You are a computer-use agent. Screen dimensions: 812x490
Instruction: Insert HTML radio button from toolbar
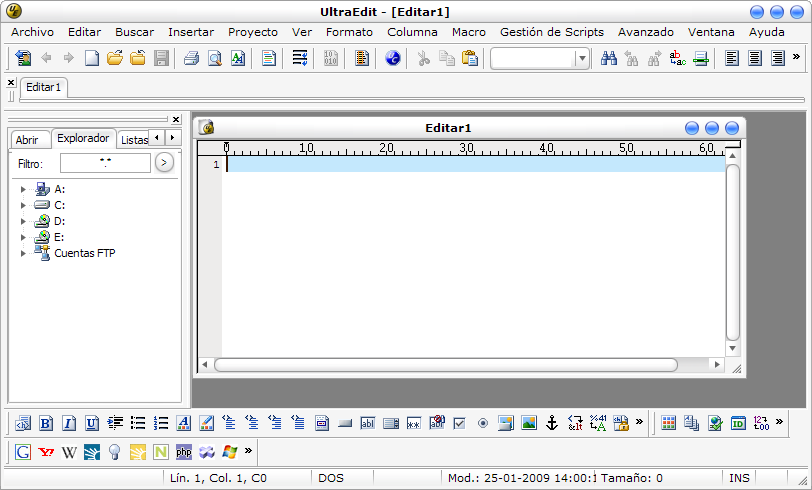482,423
